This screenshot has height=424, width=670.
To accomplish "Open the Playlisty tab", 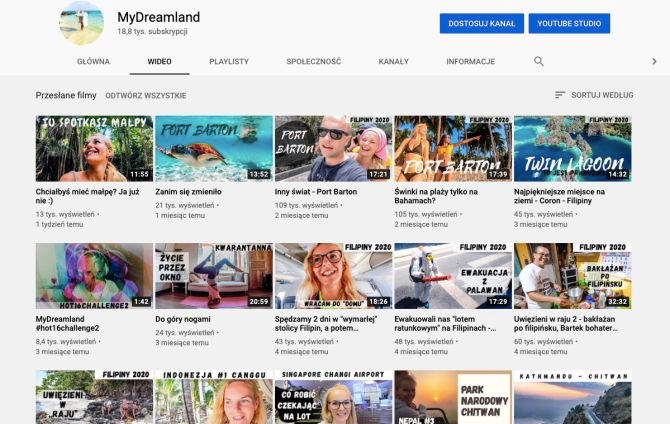I will (229, 61).
